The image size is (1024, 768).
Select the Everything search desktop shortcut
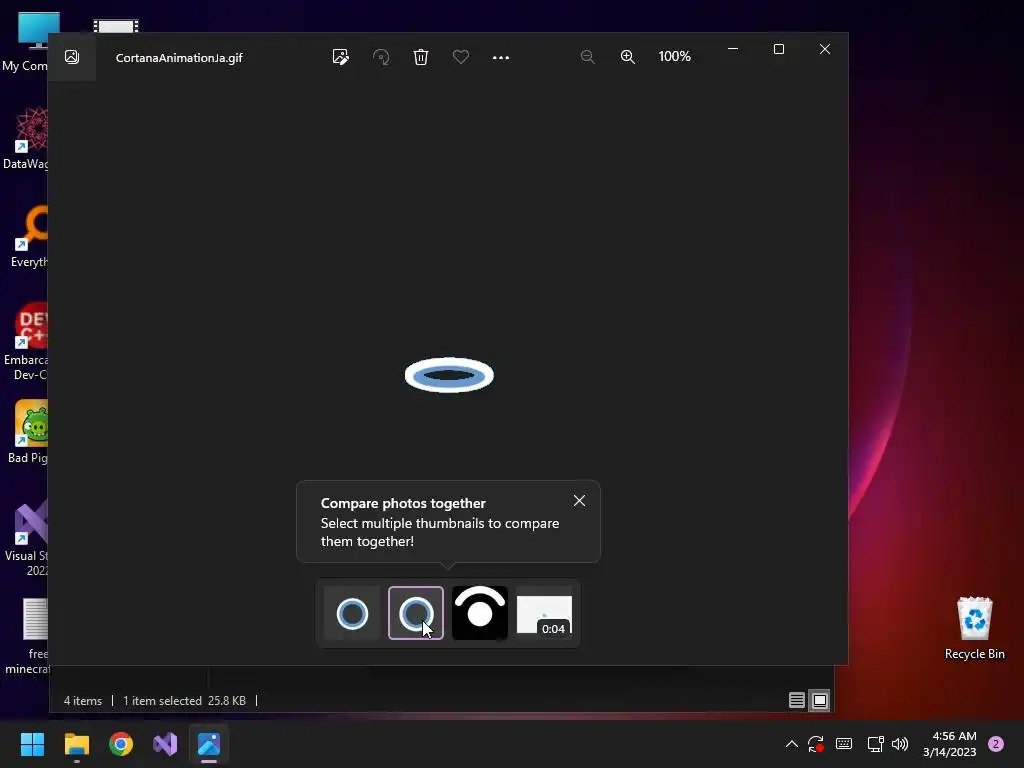coord(29,236)
